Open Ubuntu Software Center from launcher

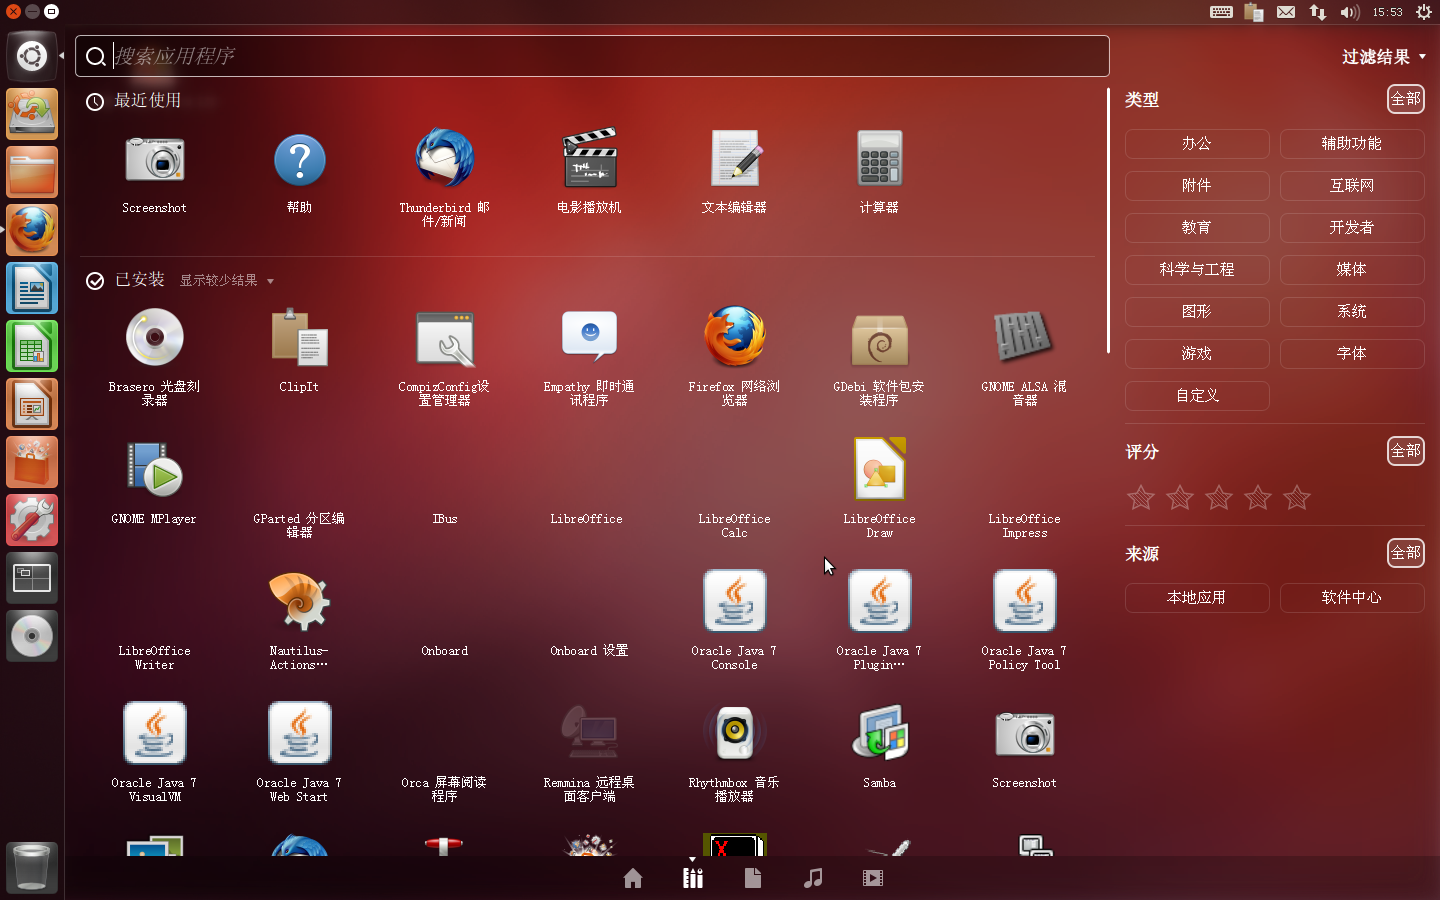(x=32, y=462)
